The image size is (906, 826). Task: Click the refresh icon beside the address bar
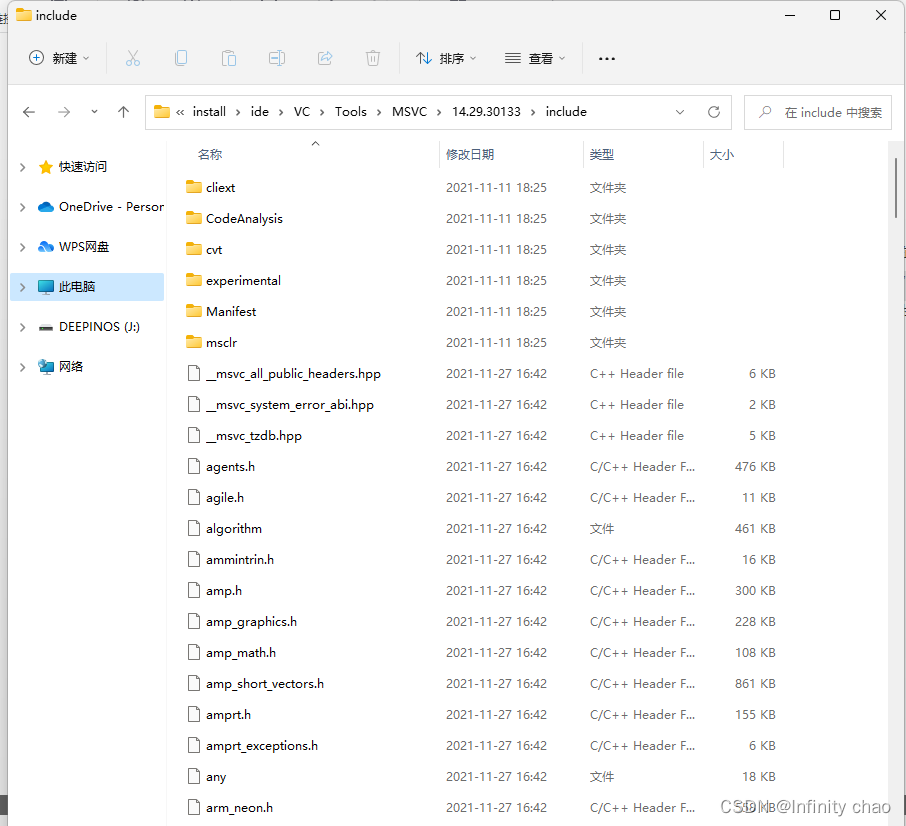pyautogui.click(x=713, y=112)
